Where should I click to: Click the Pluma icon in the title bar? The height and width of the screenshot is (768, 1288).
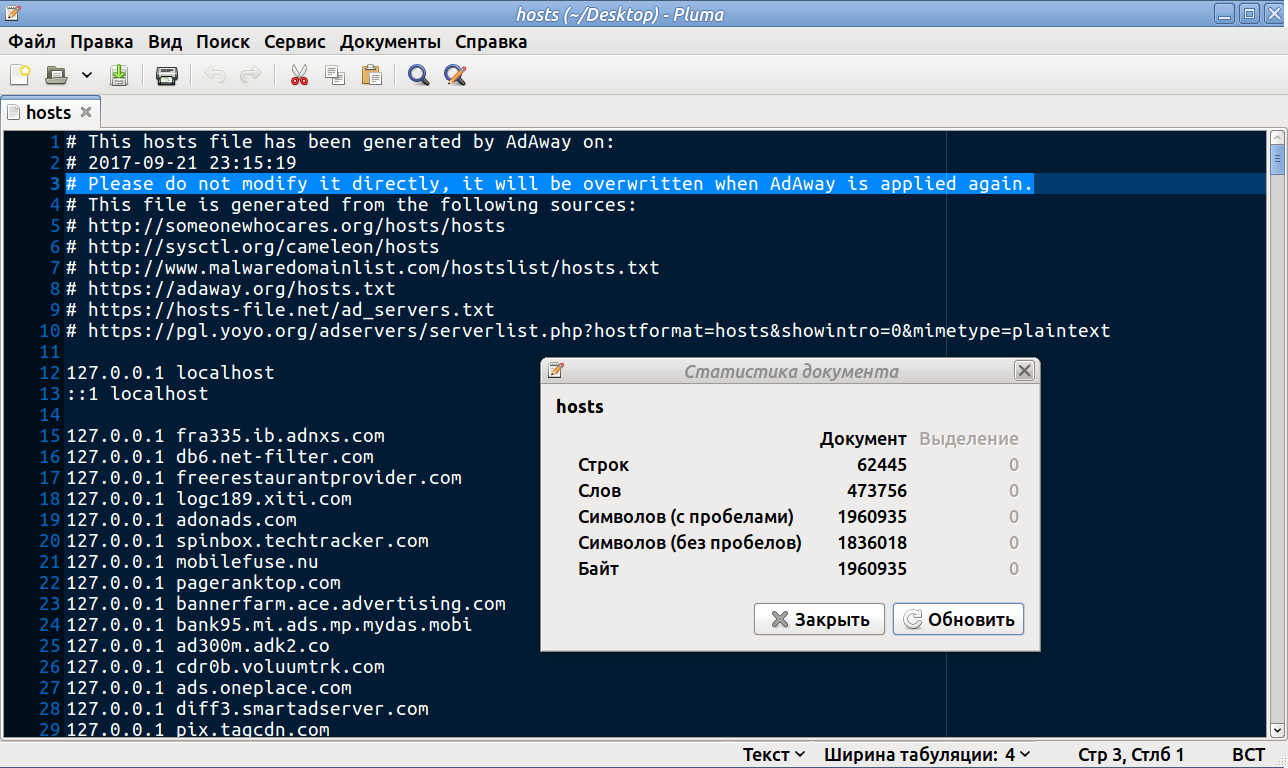[x=14, y=14]
